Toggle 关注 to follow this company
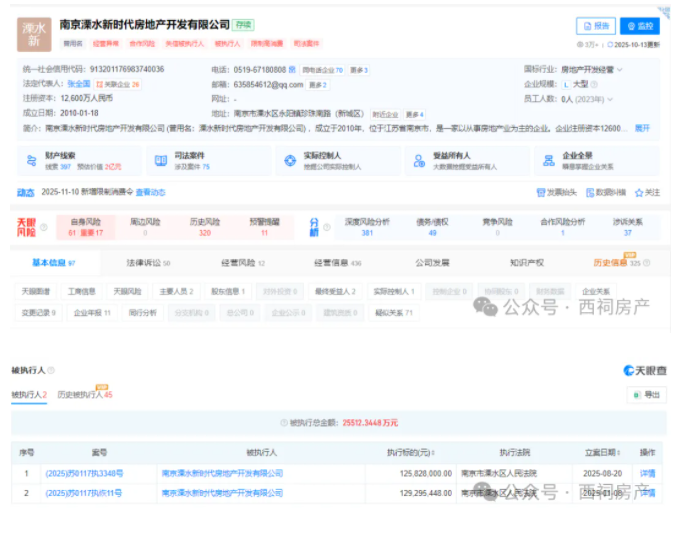The width and height of the screenshot is (674, 540). click(x=647, y=192)
